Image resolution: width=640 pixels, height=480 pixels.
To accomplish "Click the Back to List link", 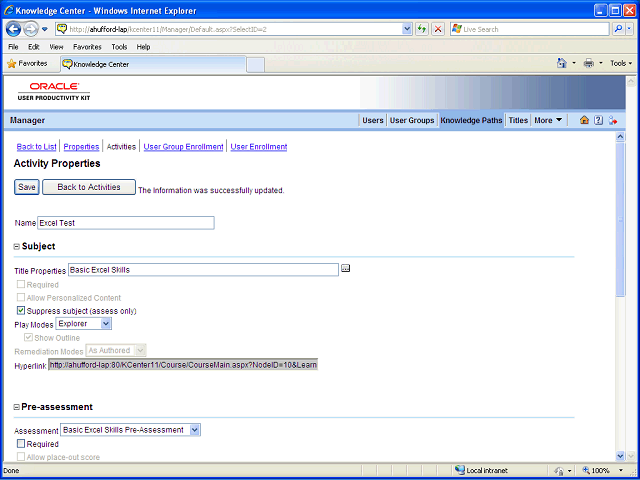I will pyautogui.click(x=36, y=147).
